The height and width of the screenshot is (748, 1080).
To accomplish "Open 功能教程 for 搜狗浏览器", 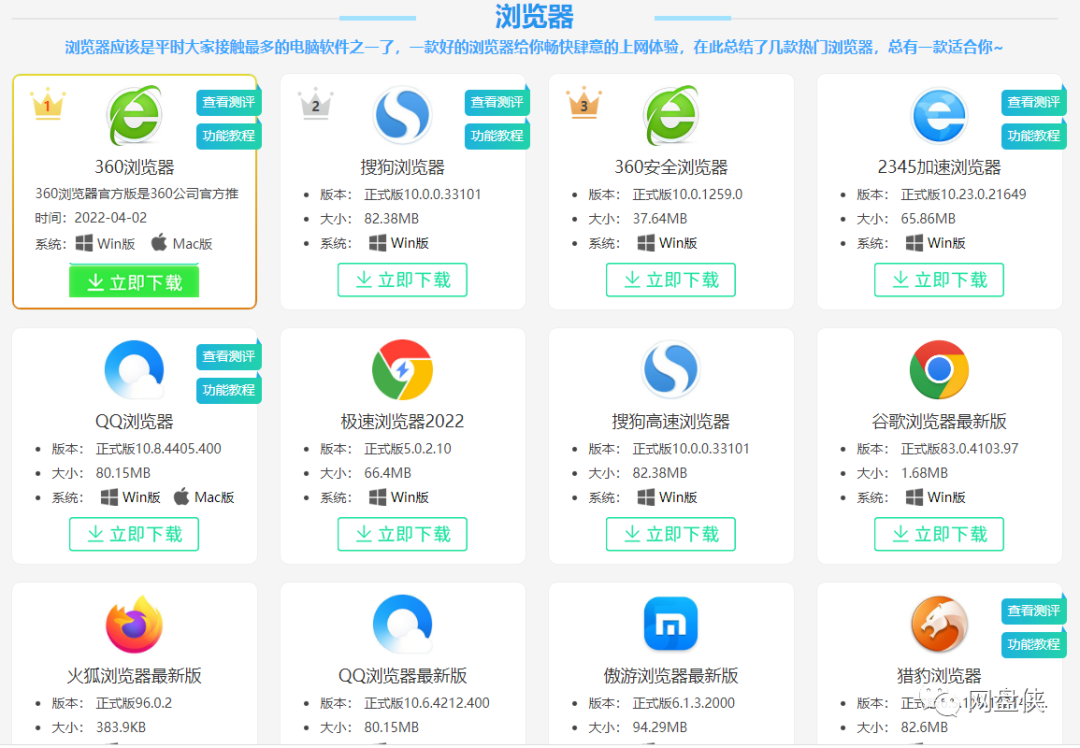I will pos(496,135).
